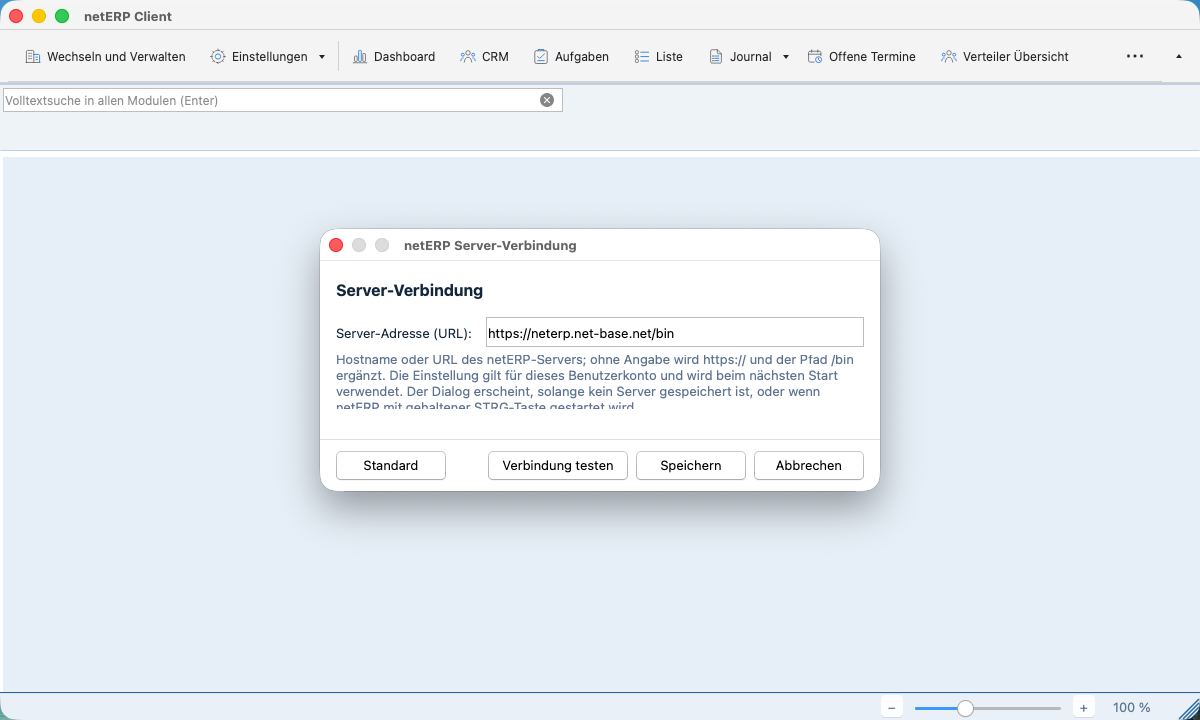Click into the Server-Adresse URL field
This screenshot has width=1200, height=720.
coord(675,333)
